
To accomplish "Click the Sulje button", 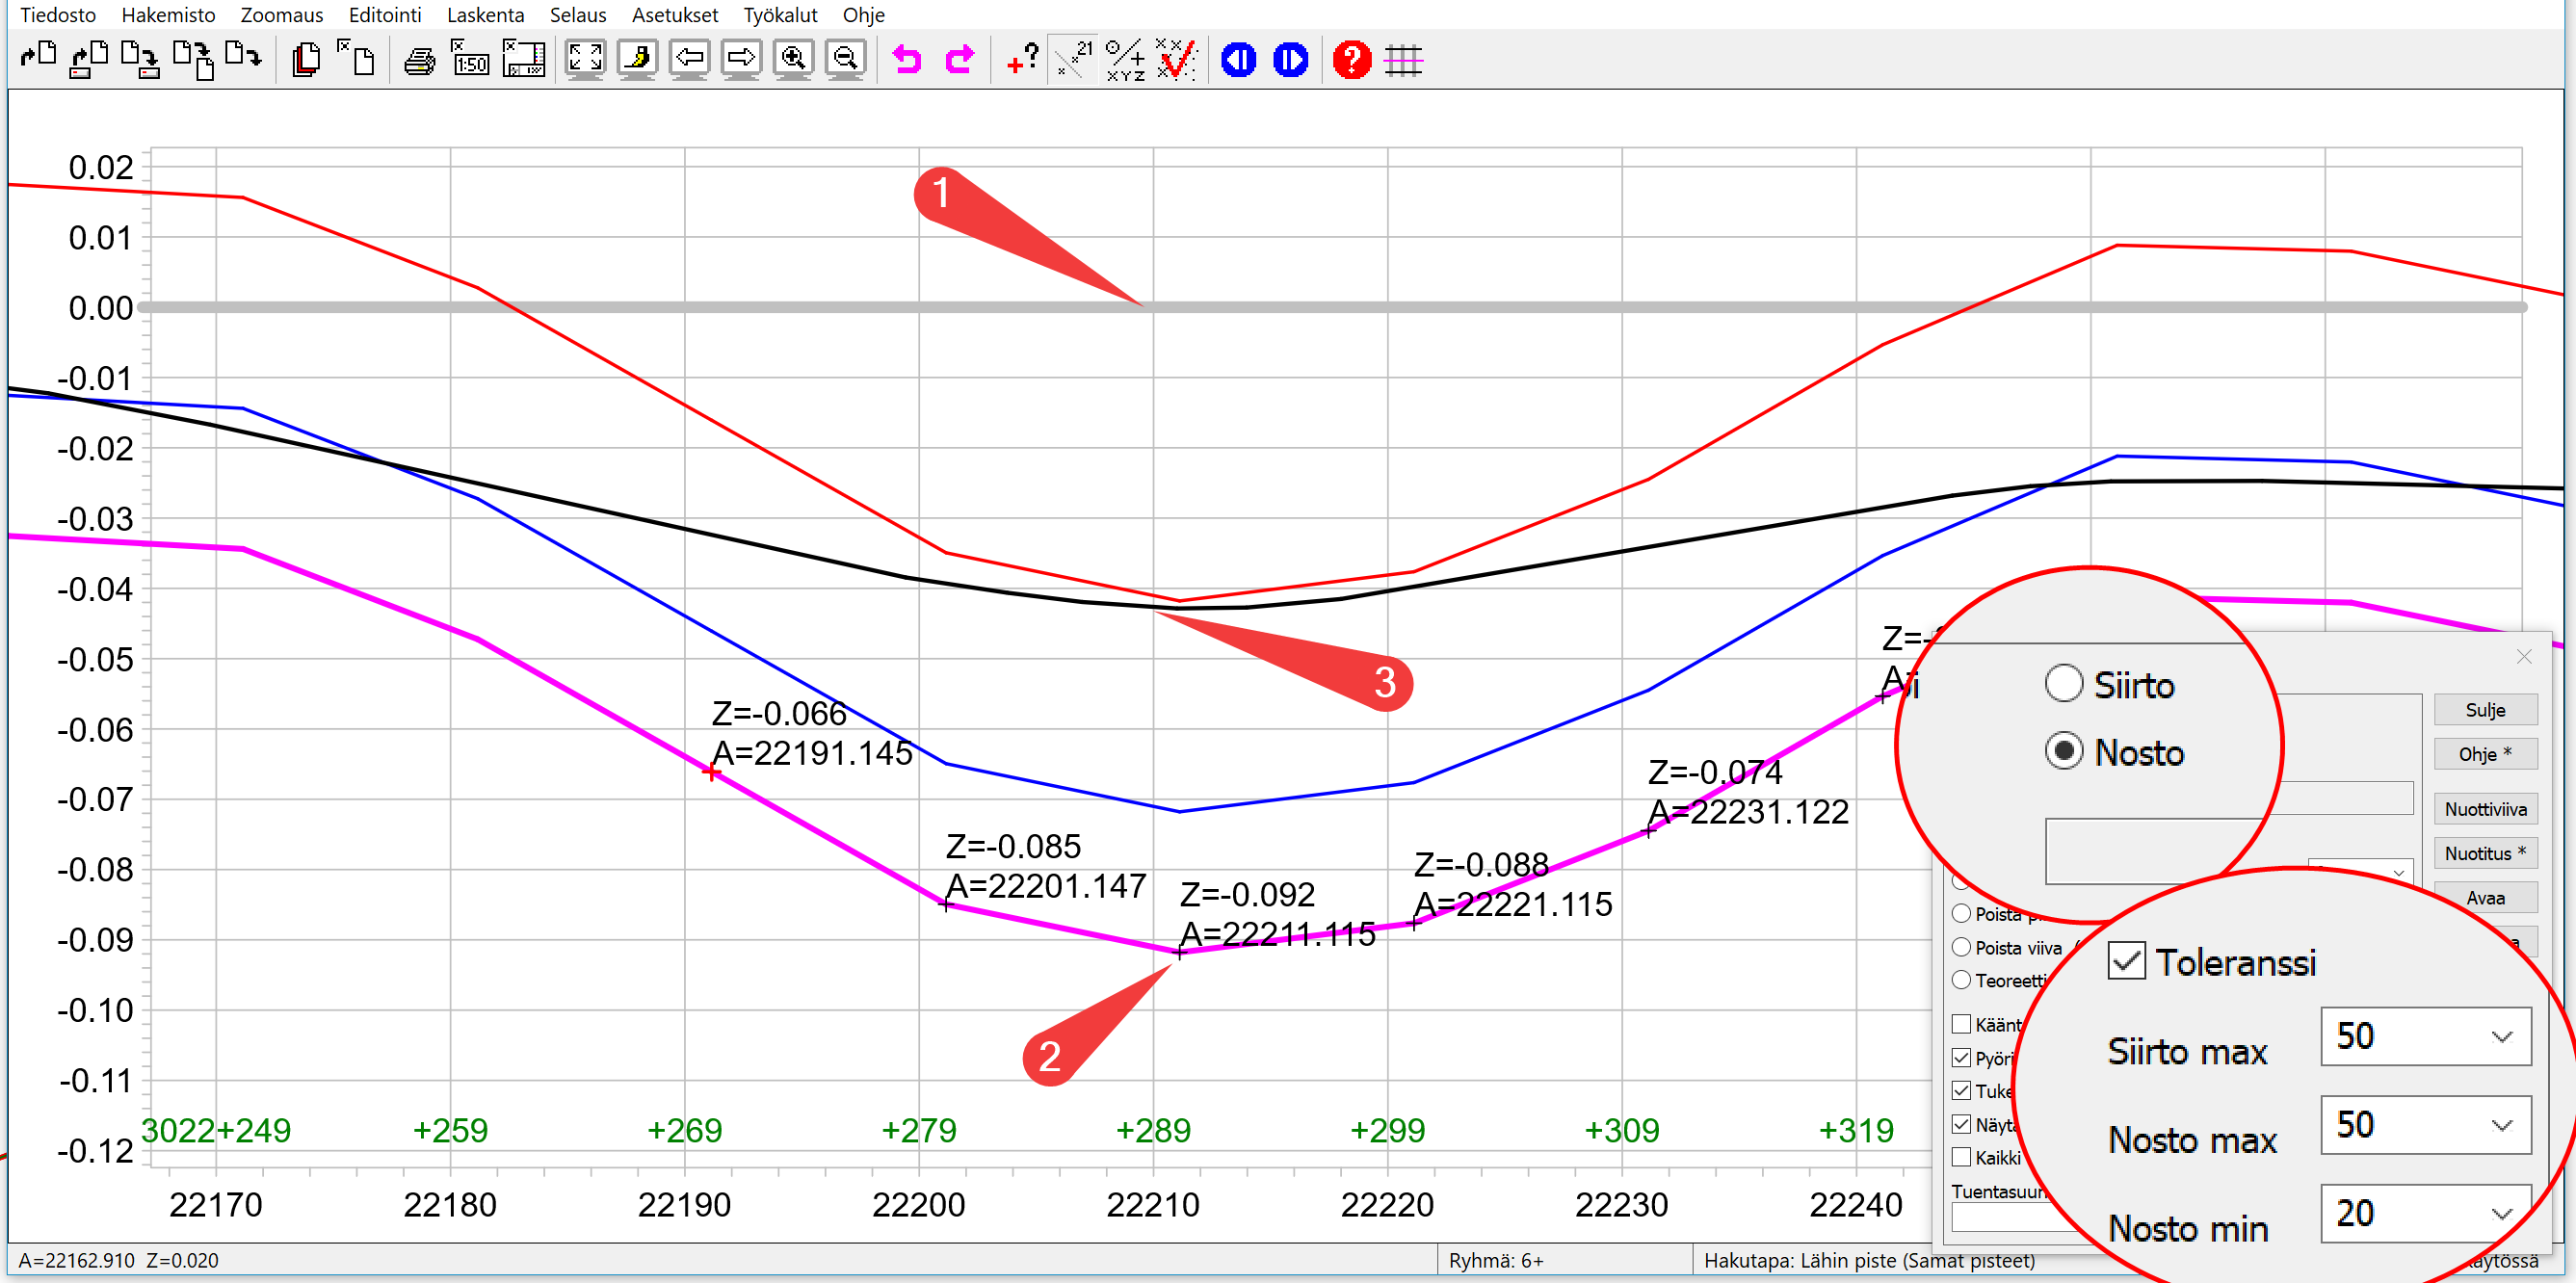I will point(2485,710).
